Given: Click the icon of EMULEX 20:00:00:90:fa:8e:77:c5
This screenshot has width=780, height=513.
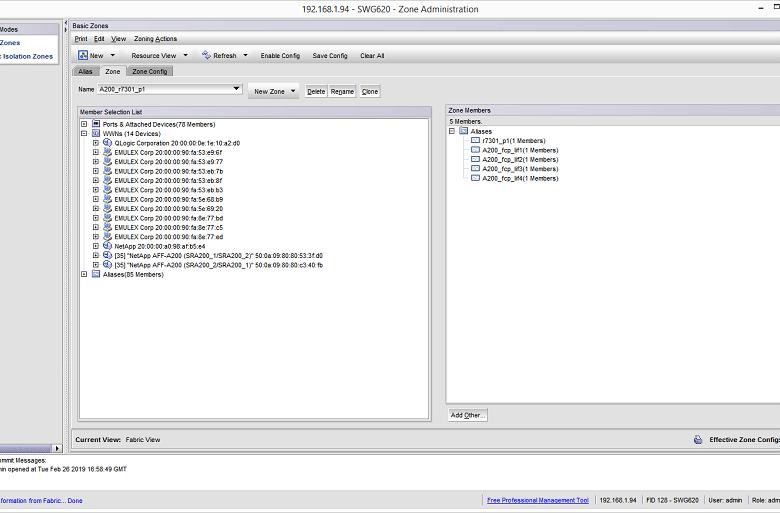Looking at the screenshot, I should point(107,227).
